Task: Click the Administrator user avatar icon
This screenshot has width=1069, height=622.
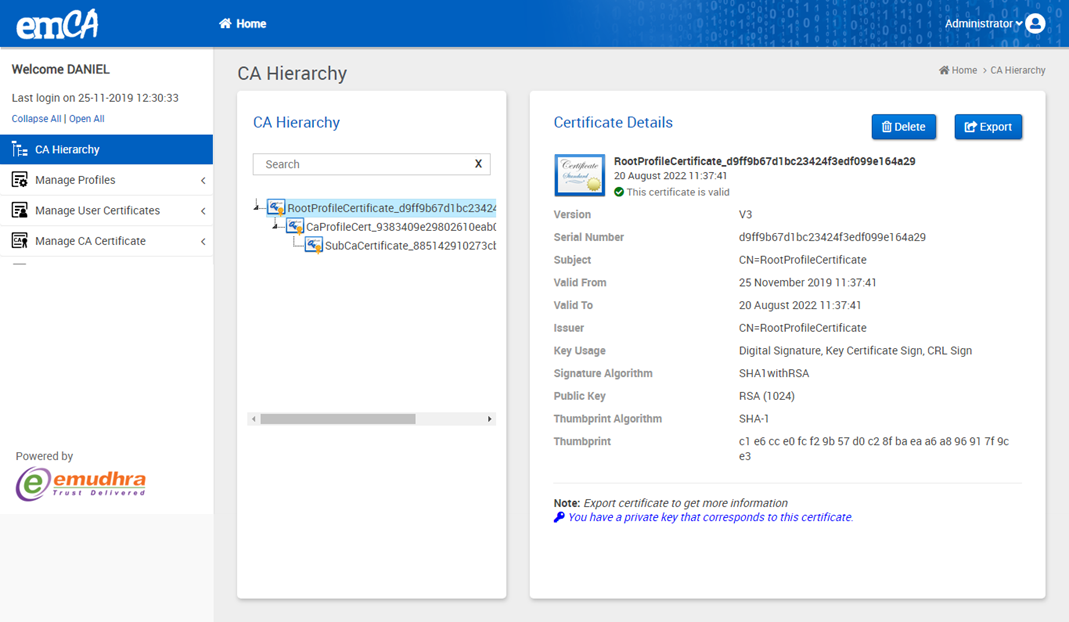Action: 1036,23
